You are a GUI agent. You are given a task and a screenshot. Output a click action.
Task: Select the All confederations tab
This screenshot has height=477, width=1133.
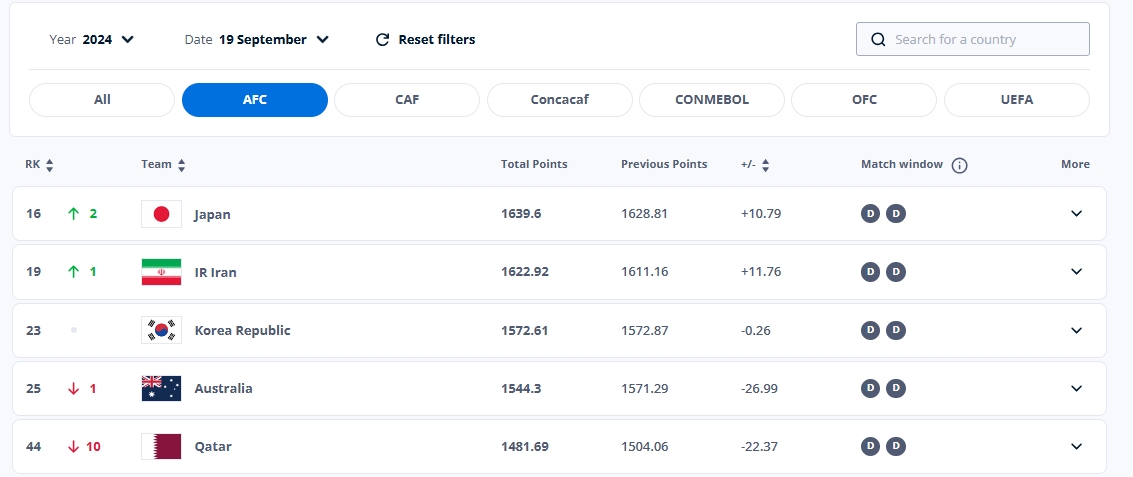pos(102,100)
